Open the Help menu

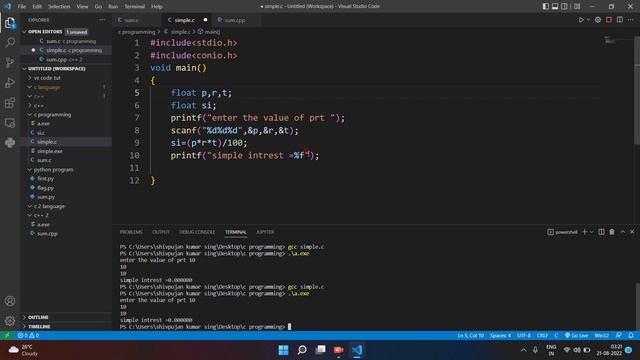pos(157,7)
